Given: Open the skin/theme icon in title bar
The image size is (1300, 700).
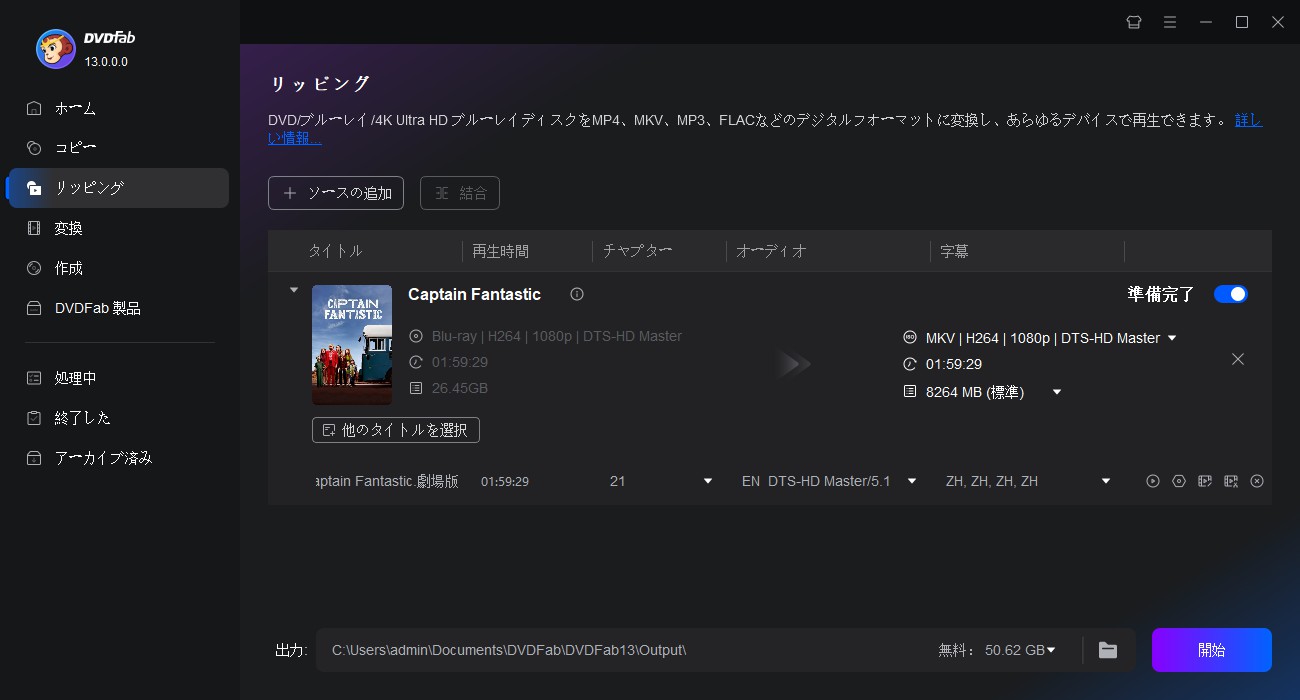Looking at the screenshot, I should pos(1134,22).
